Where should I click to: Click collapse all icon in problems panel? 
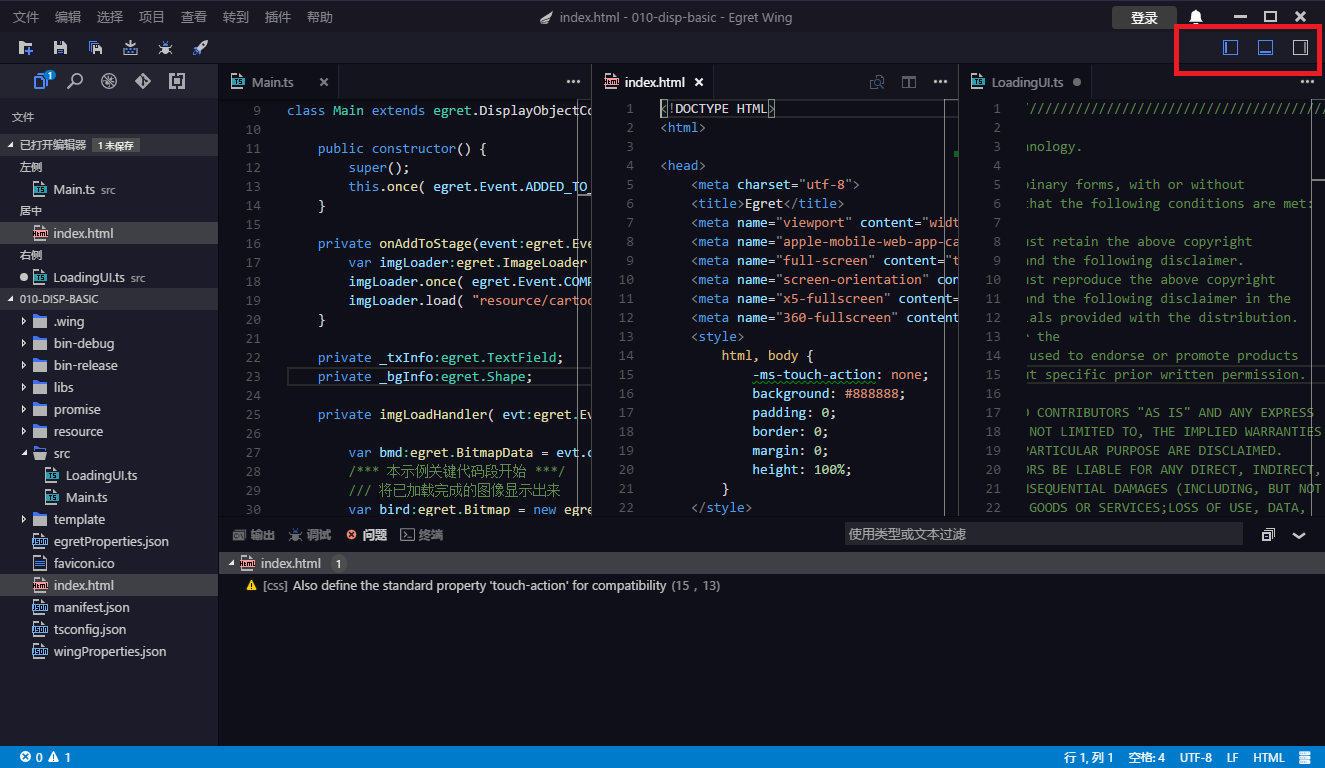1268,535
